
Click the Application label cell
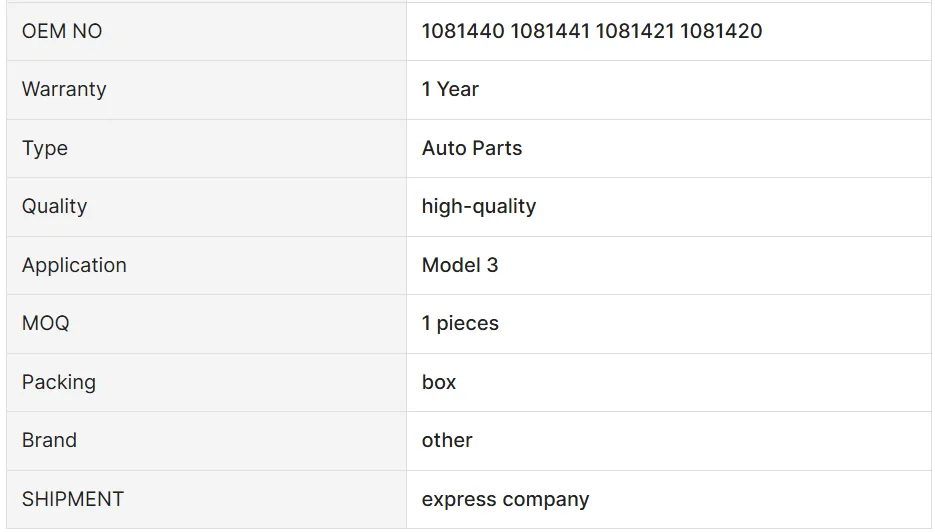coord(74,265)
